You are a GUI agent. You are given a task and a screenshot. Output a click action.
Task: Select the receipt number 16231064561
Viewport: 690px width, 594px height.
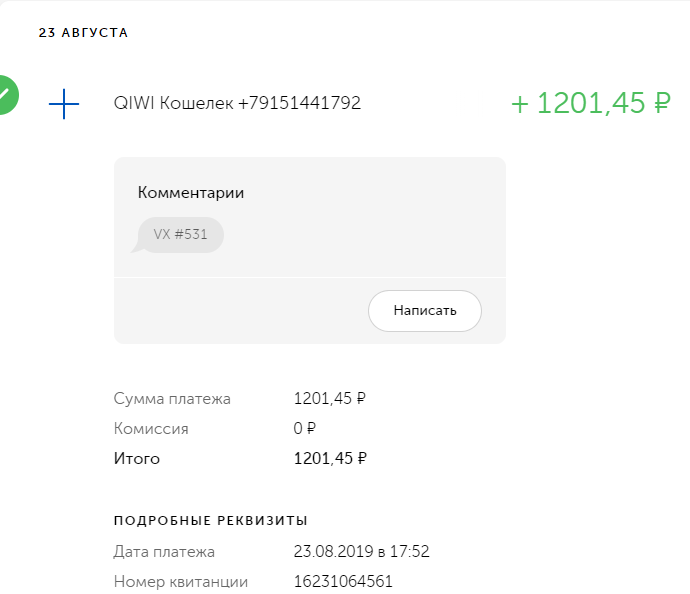pos(342,582)
